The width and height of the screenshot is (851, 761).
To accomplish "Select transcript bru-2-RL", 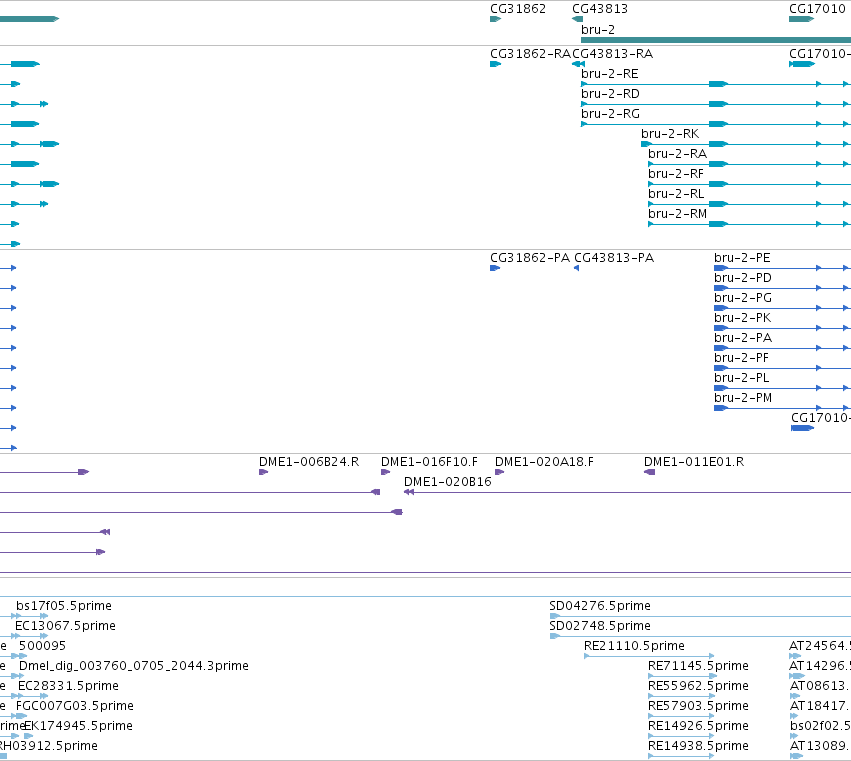I will (x=676, y=194).
